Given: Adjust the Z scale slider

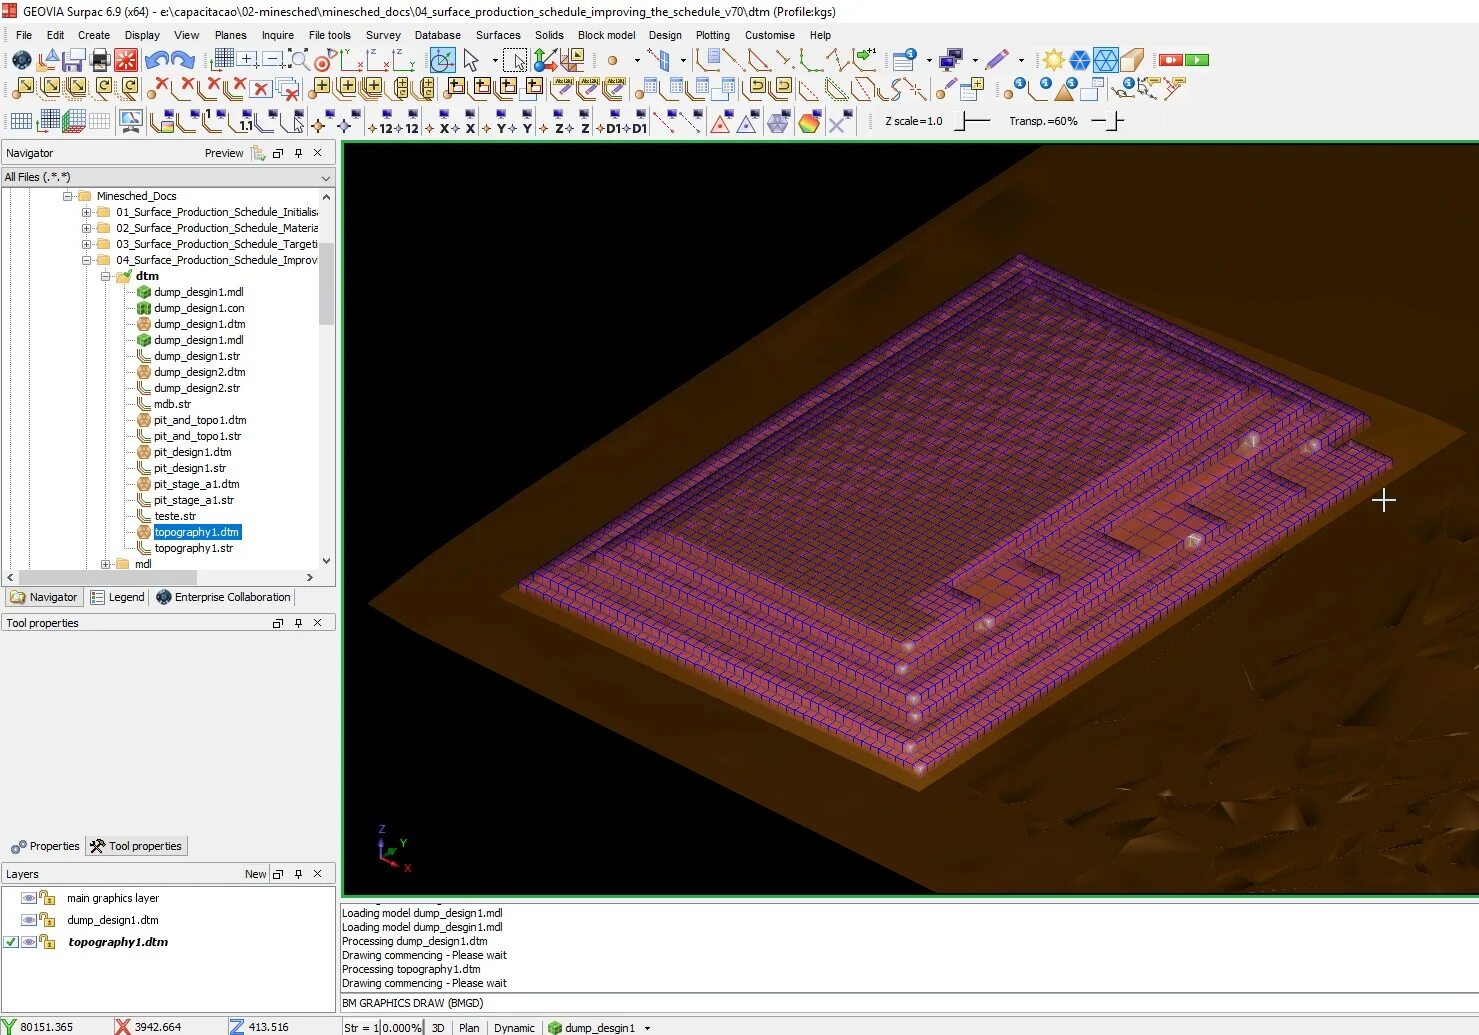Looking at the screenshot, I should 971,121.
